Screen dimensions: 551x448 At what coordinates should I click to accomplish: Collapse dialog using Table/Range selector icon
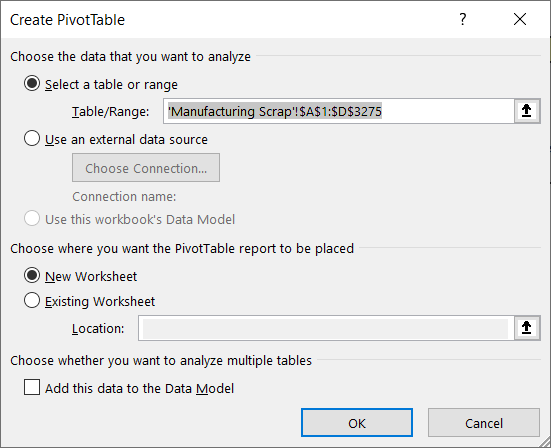[x=527, y=111]
